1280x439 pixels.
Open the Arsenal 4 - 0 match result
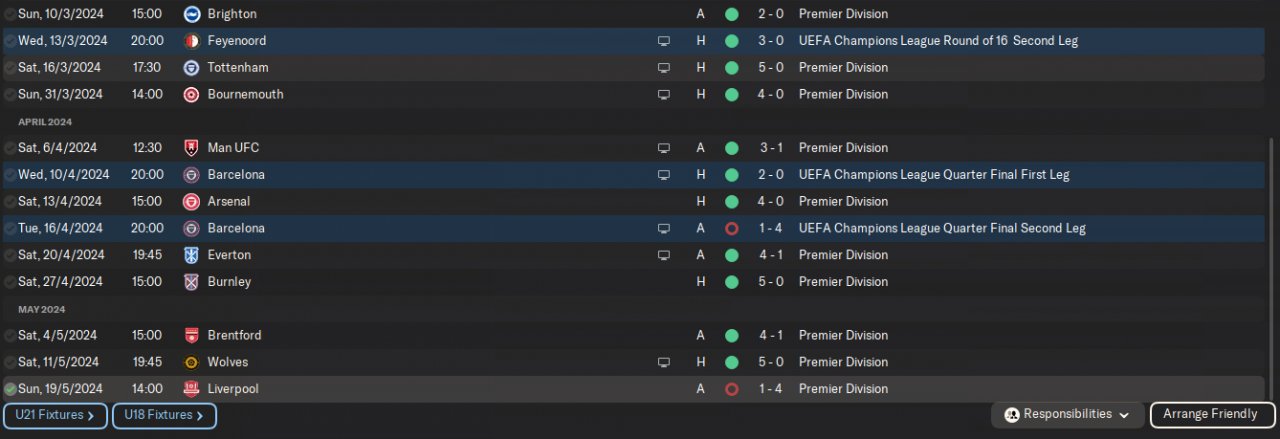(x=770, y=201)
